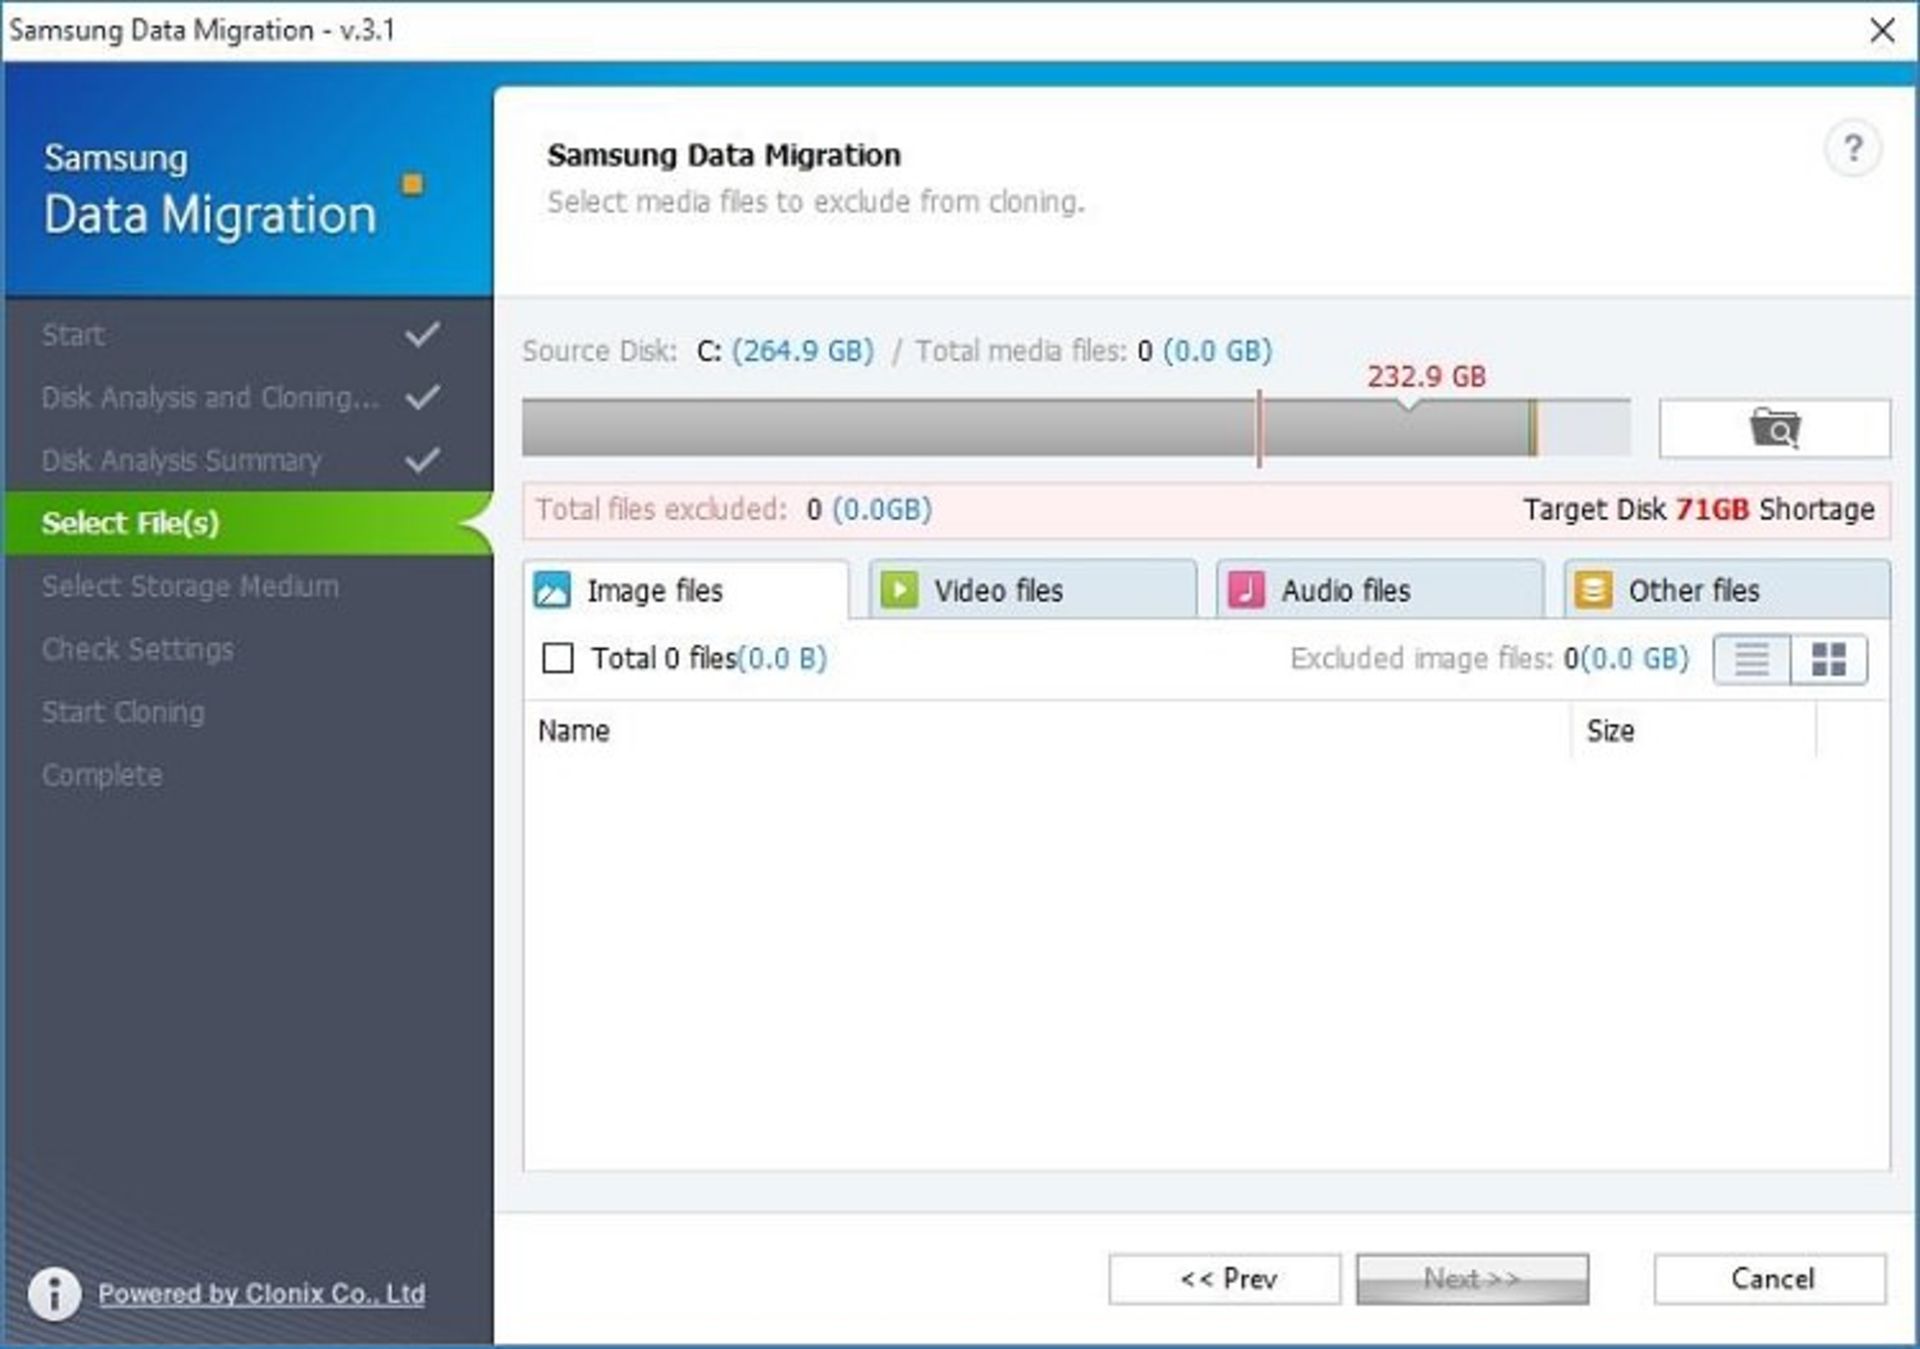The image size is (1920, 1349).
Task: Select the Start Cloning step
Action: (x=248, y=712)
